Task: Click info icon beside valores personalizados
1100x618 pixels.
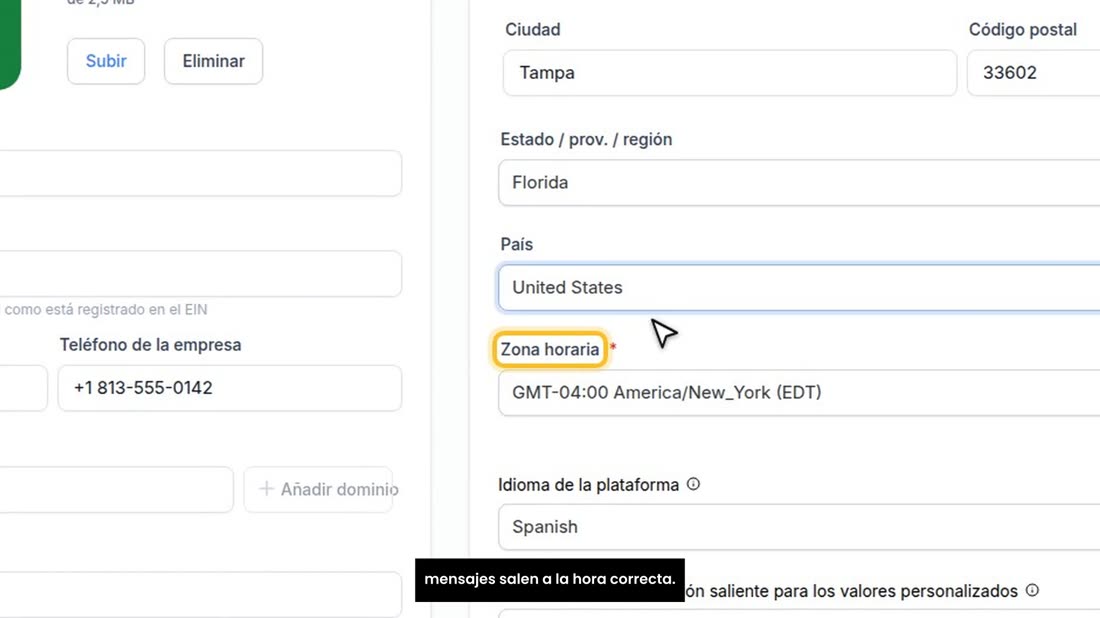Action: (x=1032, y=590)
